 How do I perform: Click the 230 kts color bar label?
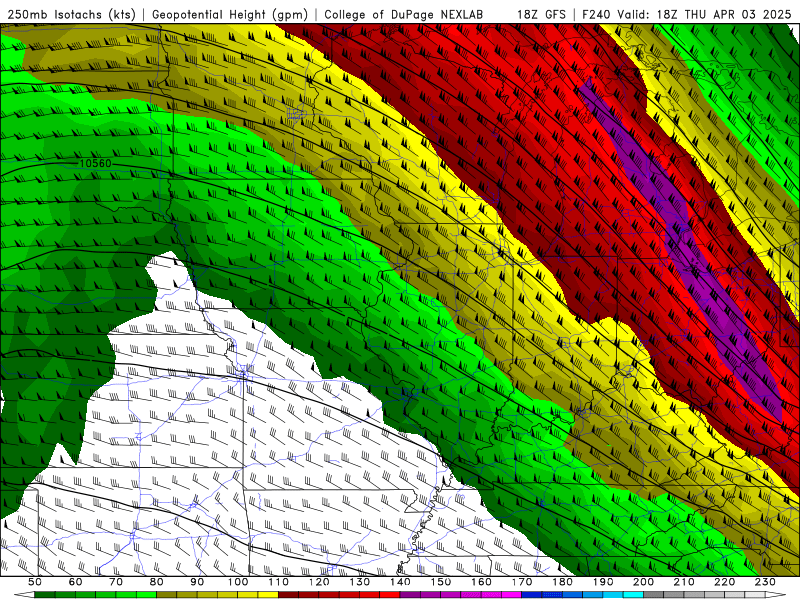765,582
